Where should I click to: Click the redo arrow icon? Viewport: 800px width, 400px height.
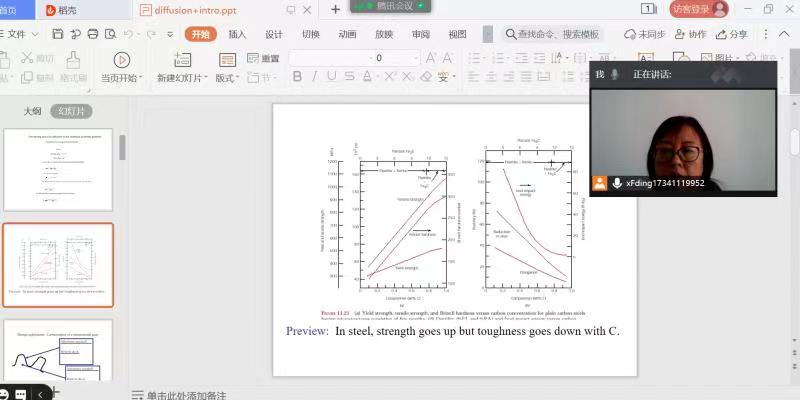point(151,34)
